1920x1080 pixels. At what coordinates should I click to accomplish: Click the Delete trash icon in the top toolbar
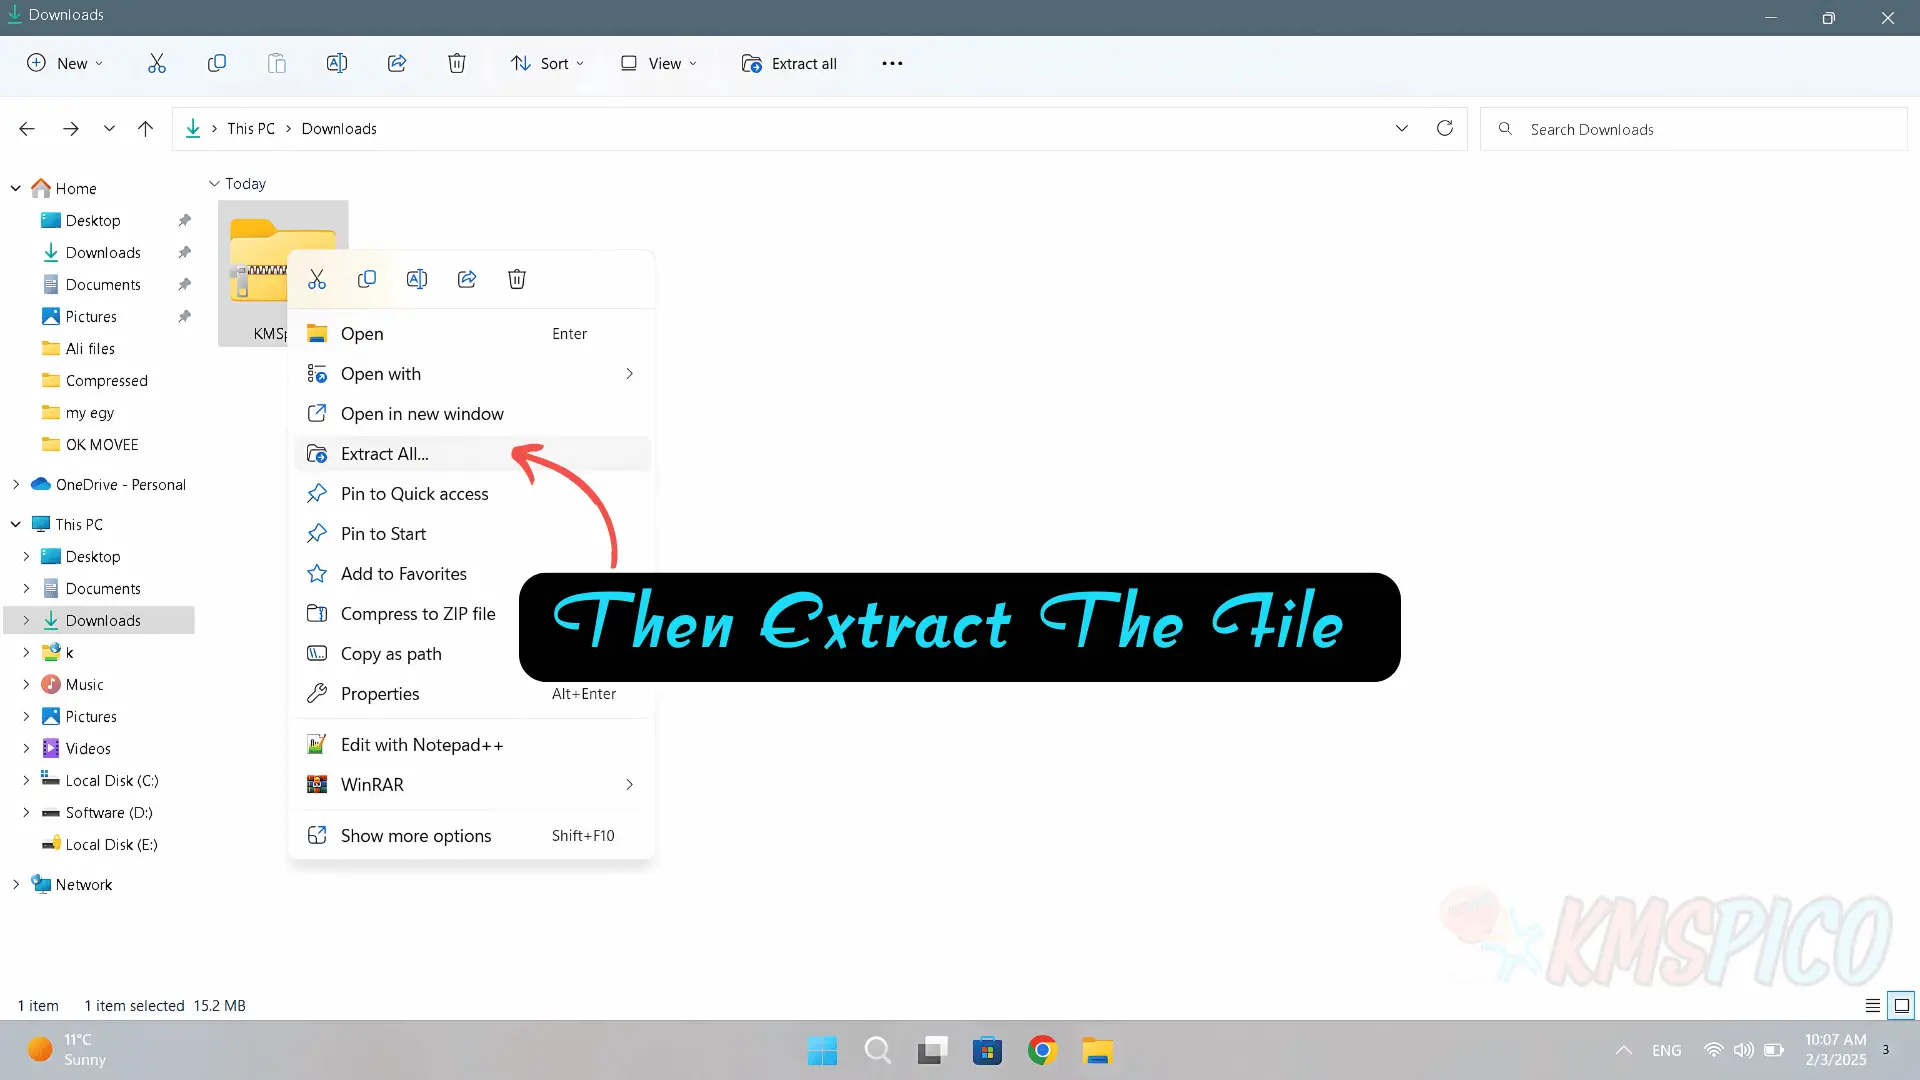[457, 63]
